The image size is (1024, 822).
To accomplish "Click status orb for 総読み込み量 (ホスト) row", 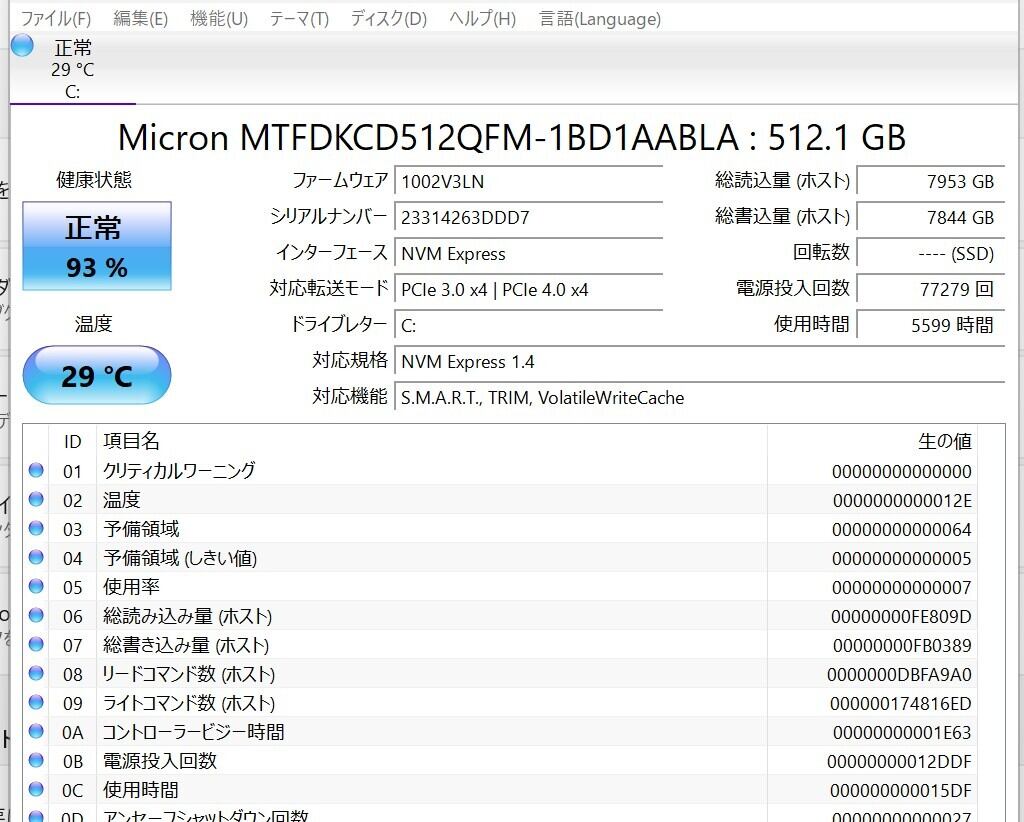I will [37, 615].
